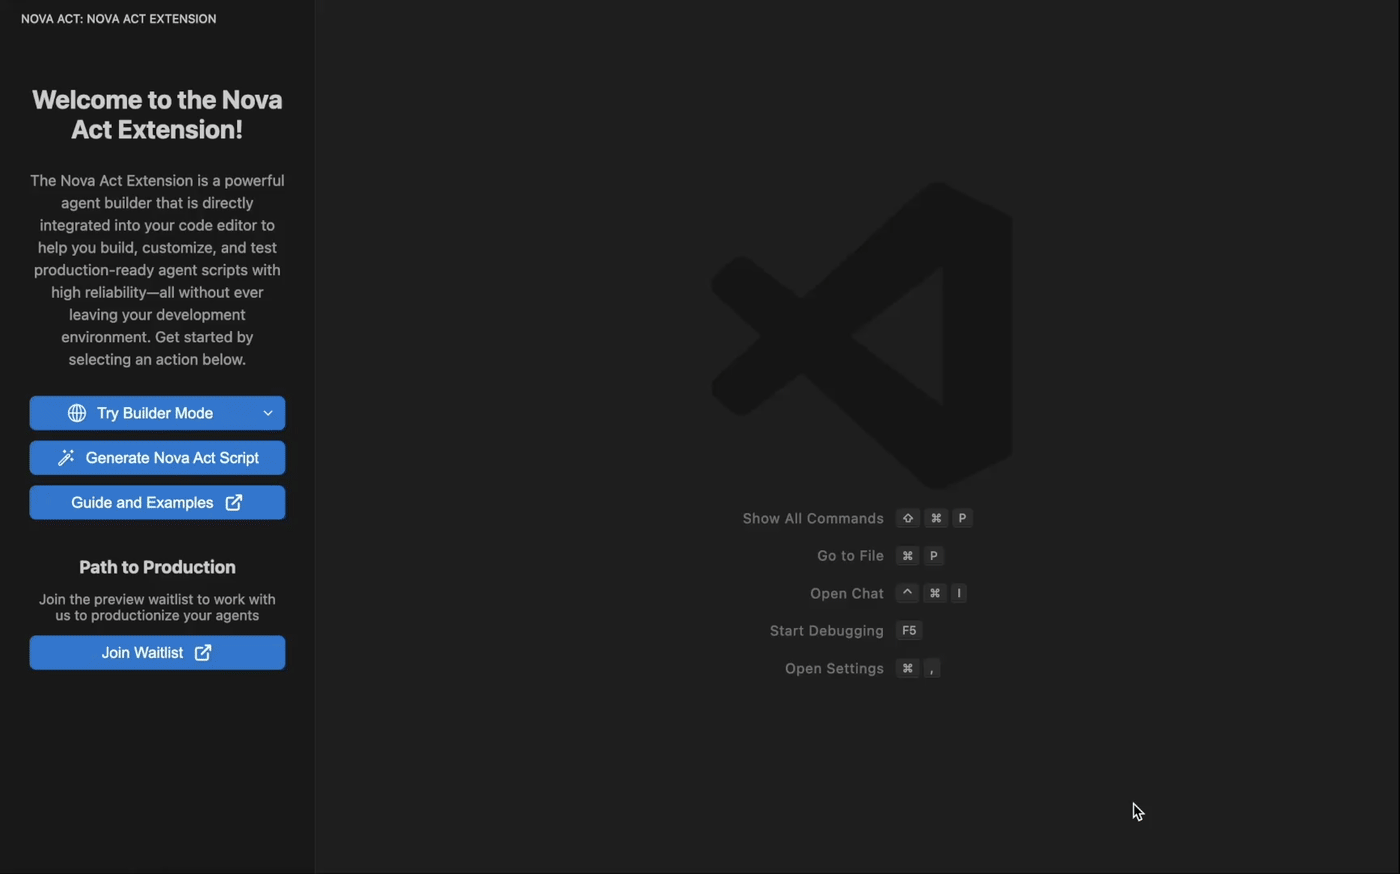The image size is (1400, 874).
Task: Click the Nova Act Extension description paragraph
Action: 157,270
